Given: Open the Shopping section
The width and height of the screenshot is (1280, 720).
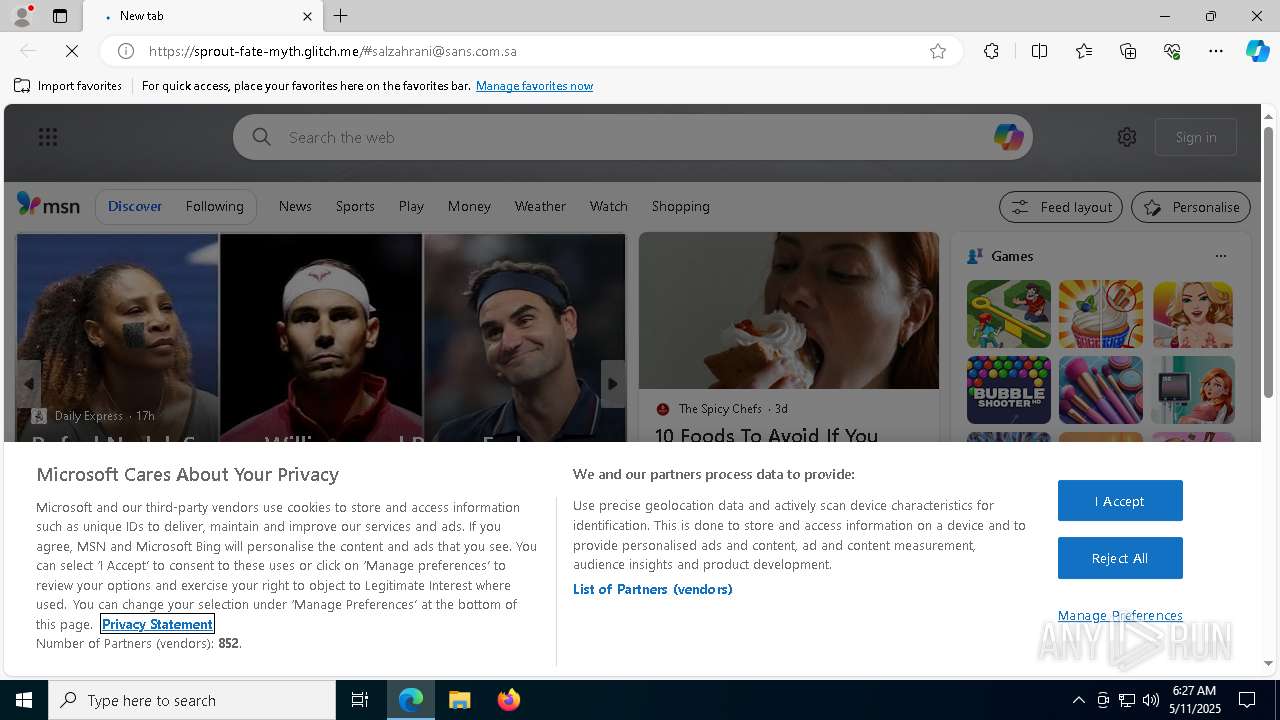Looking at the screenshot, I should (680, 206).
